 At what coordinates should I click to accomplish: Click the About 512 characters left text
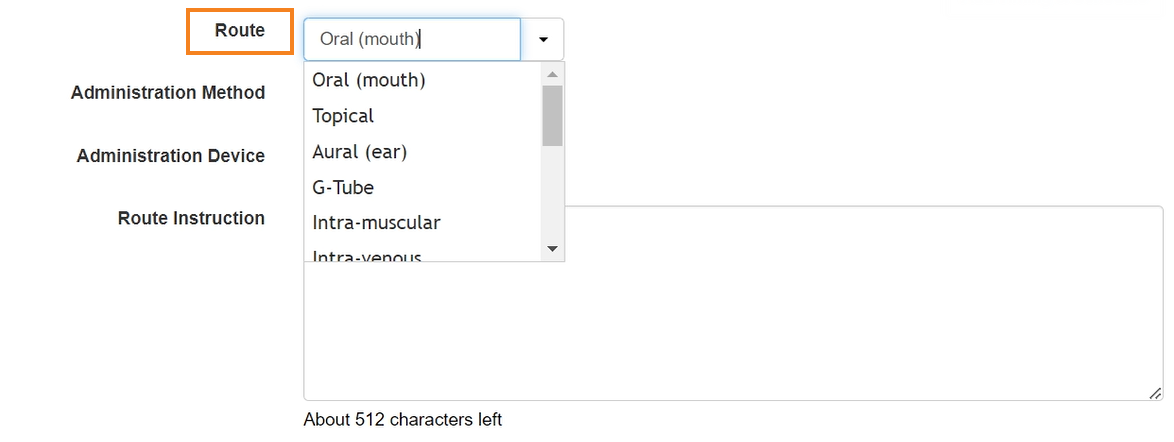pyautogui.click(x=403, y=420)
